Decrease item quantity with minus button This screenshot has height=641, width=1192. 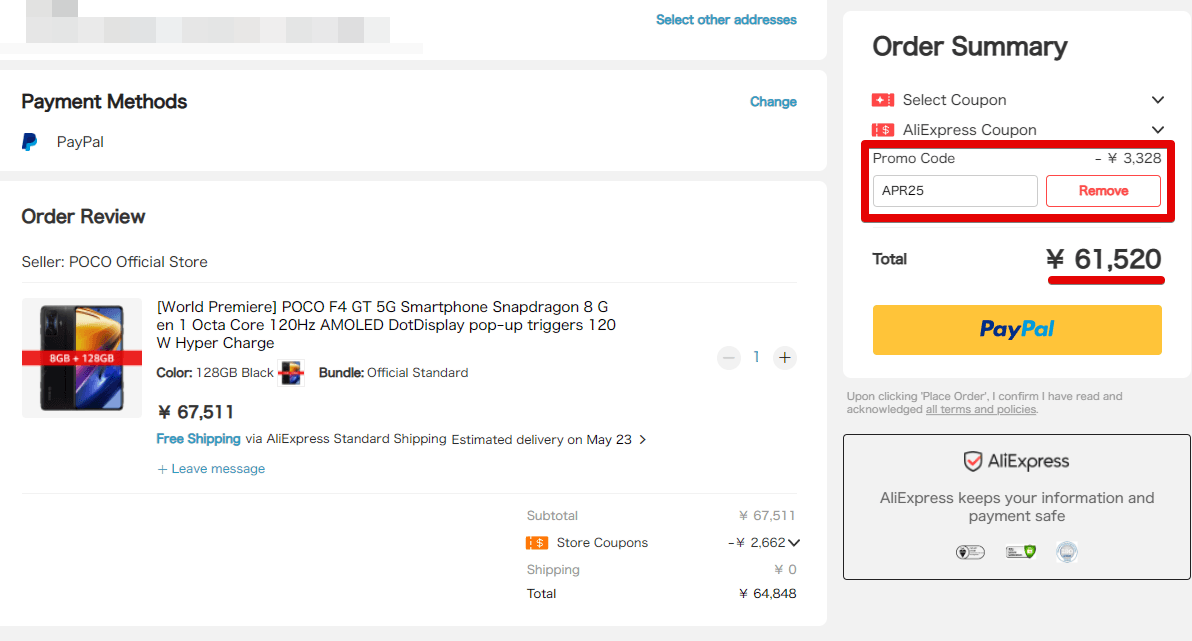[729, 357]
